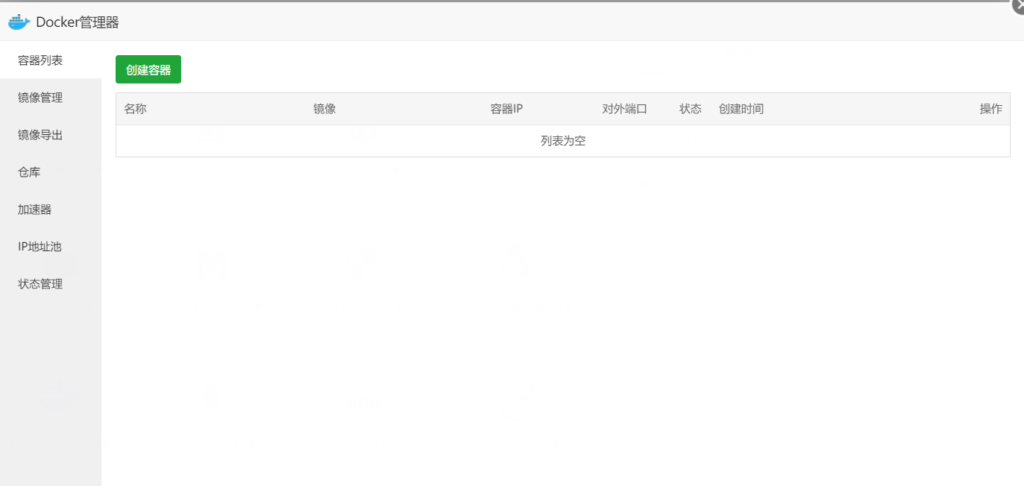The image size is (1024, 486).
Task: Select the 容器IP column header
Action: [x=506, y=109]
